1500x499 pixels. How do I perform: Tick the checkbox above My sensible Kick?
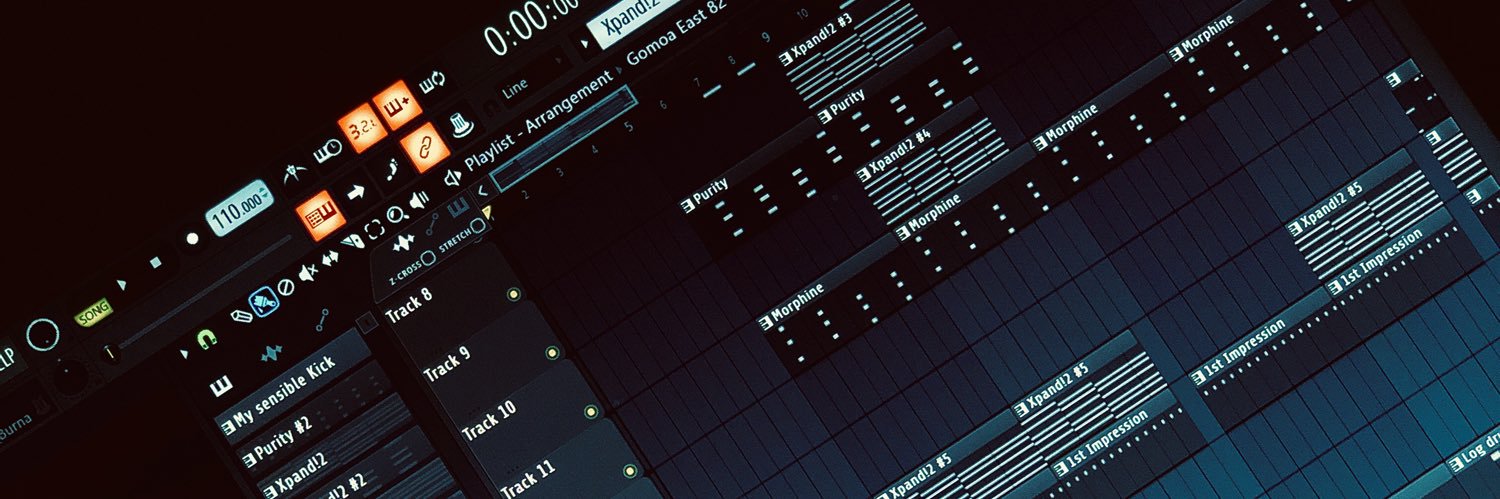(367, 322)
